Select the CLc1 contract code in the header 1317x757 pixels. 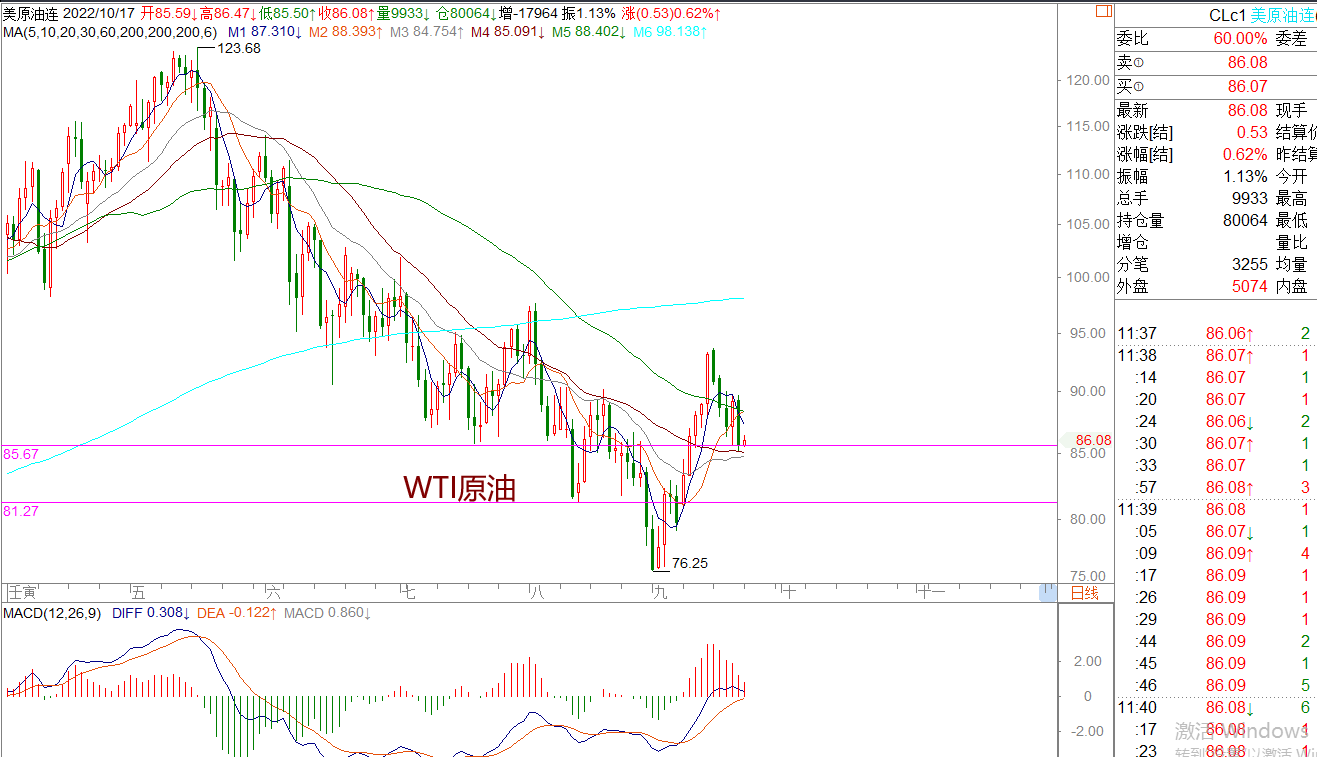coord(1226,15)
